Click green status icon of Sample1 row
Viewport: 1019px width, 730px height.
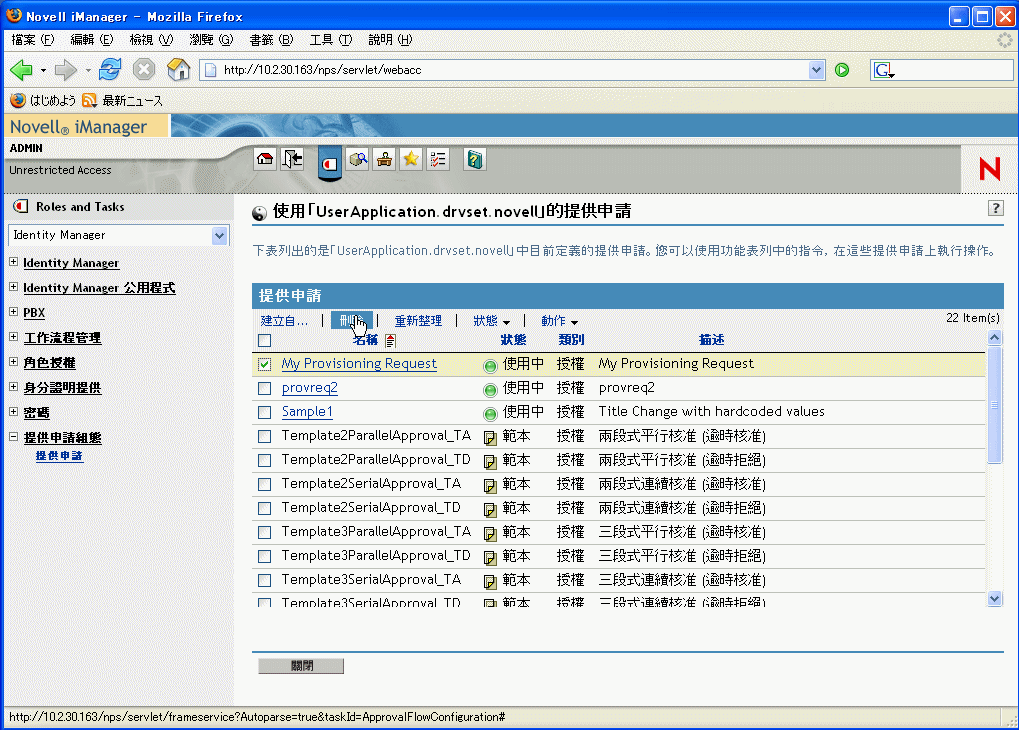490,413
